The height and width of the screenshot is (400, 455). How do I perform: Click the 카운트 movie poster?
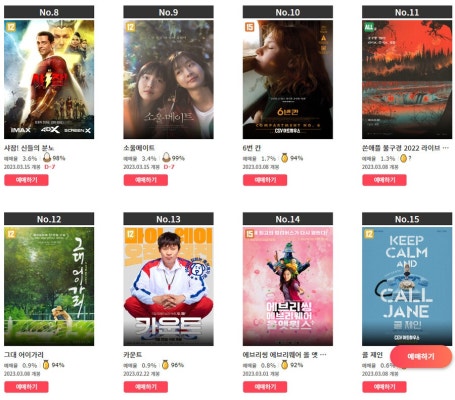click(168, 286)
